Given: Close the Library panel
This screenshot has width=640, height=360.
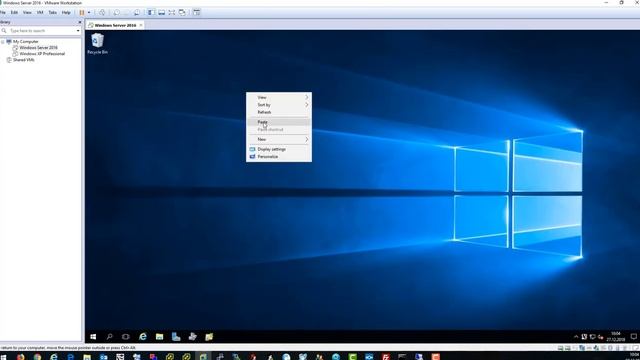Looking at the screenshot, I should pyautogui.click(x=80, y=22).
